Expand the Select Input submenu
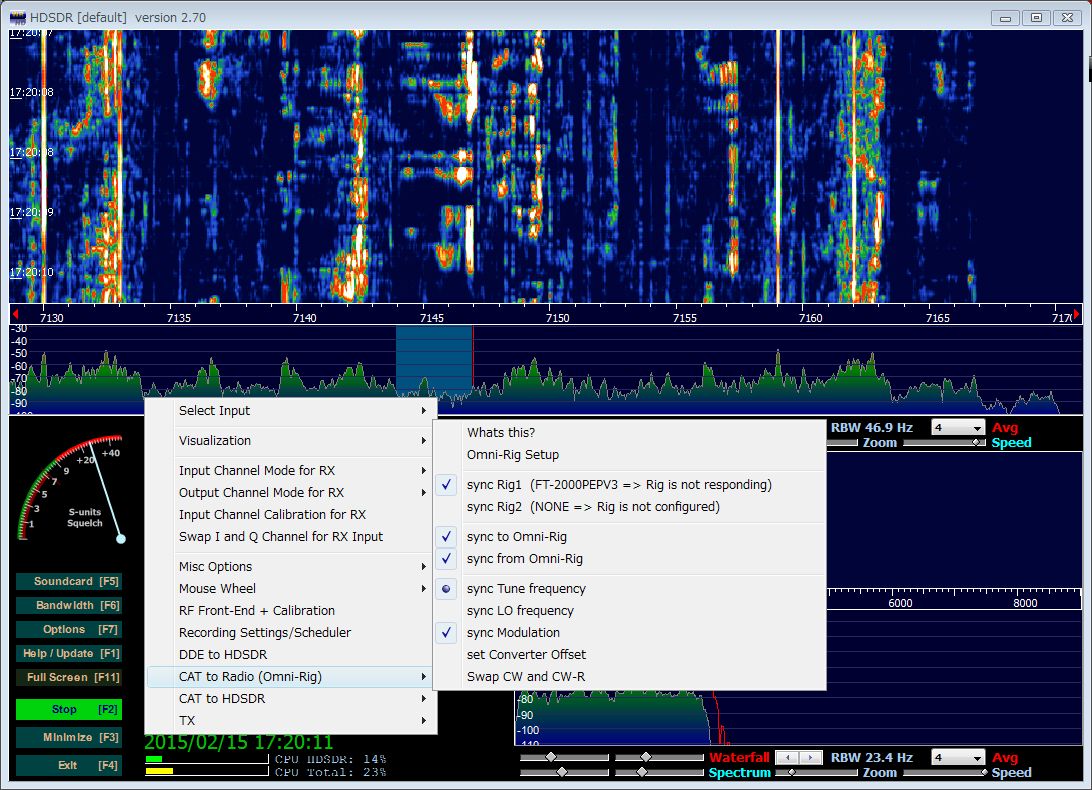 (290, 410)
